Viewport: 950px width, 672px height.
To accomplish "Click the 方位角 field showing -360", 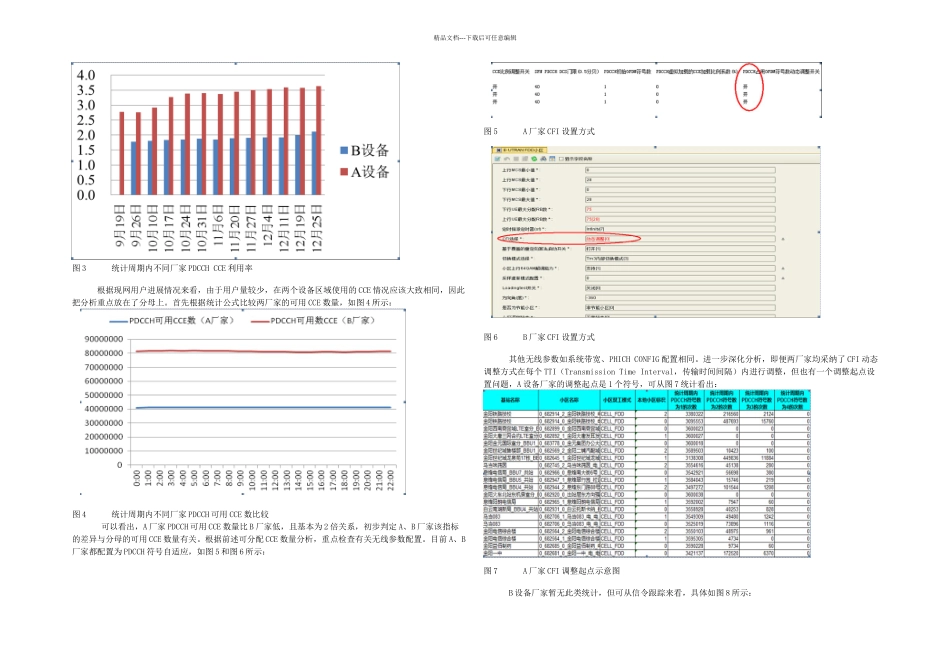I will pyautogui.click(x=680, y=298).
